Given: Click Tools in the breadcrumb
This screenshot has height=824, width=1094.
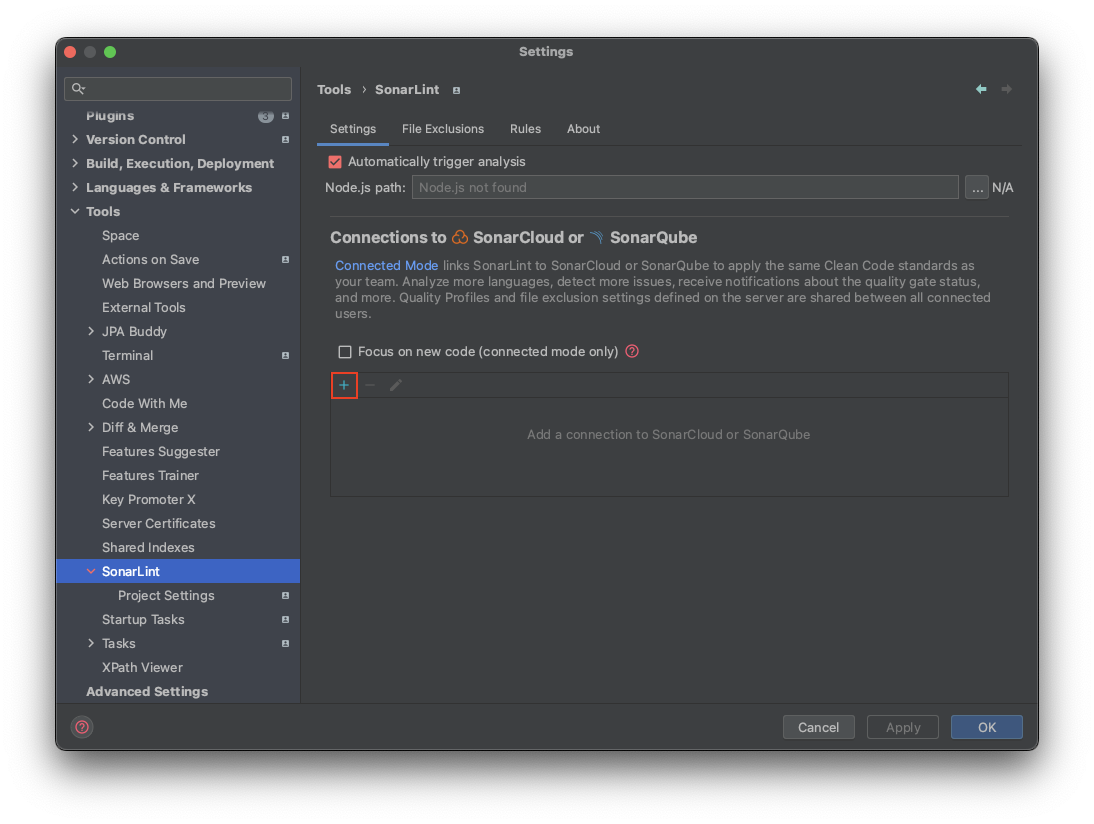Looking at the screenshot, I should point(334,90).
